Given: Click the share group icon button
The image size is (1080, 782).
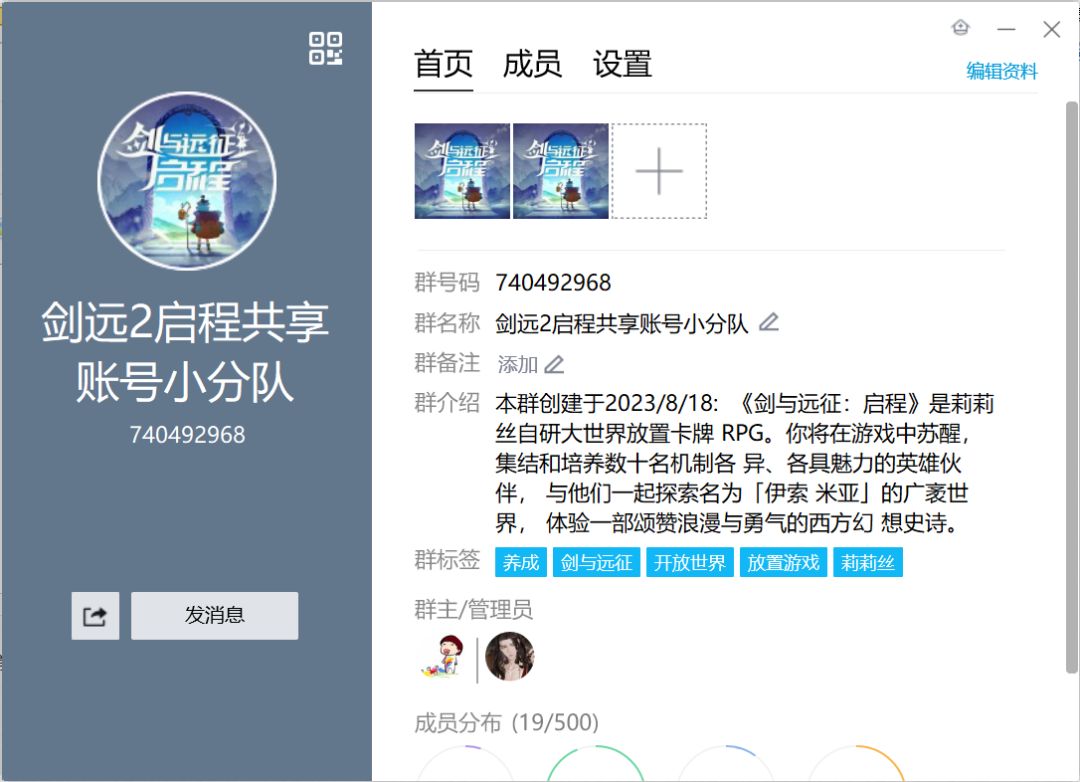Looking at the screenshot, I should [95, 615].
